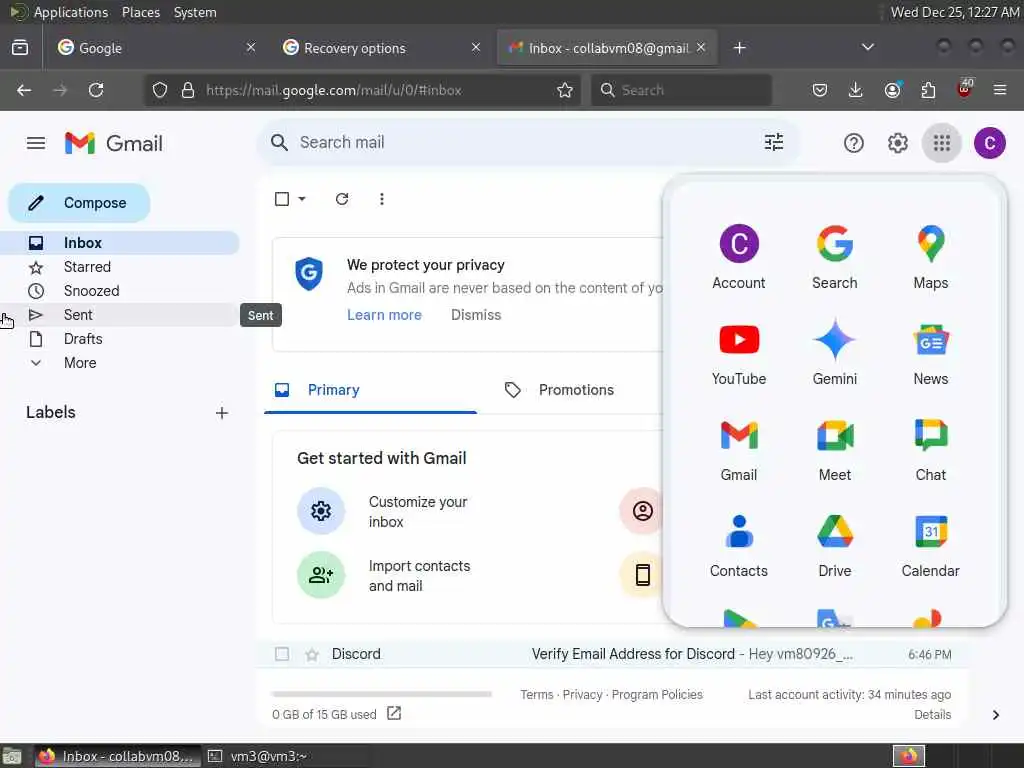Open the System menu
This screenshot has width=1024, height=768.
click(195, 12)
